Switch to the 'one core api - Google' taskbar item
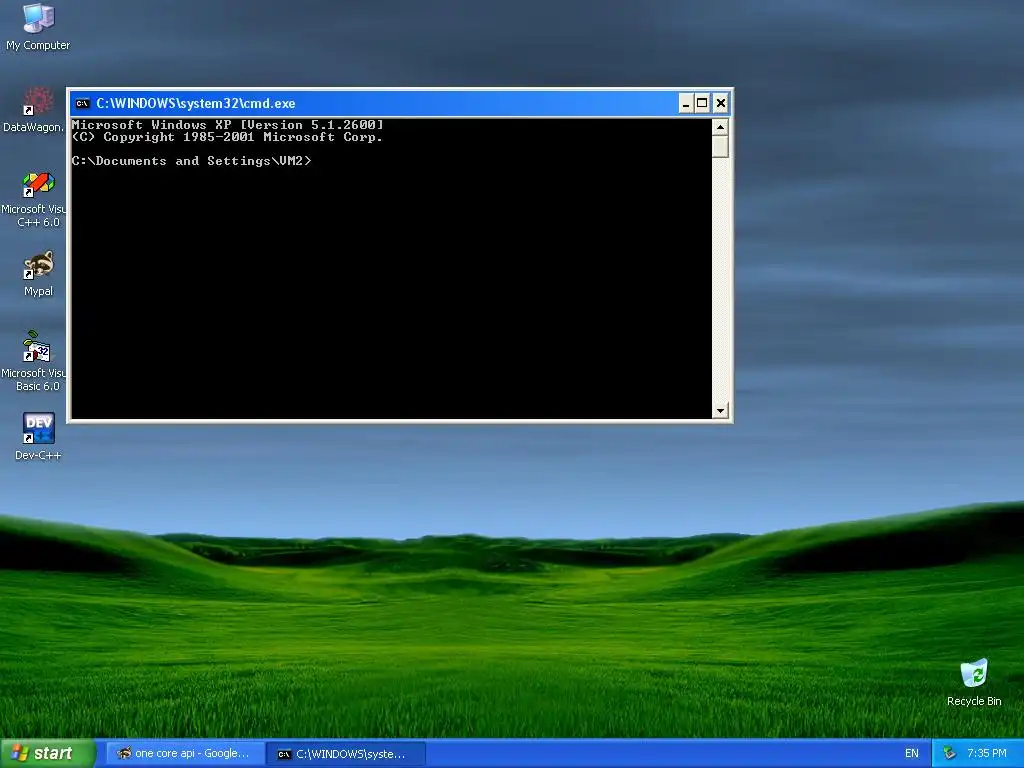This screenshot has width=1024, height=768. click(x=185, y=754)
